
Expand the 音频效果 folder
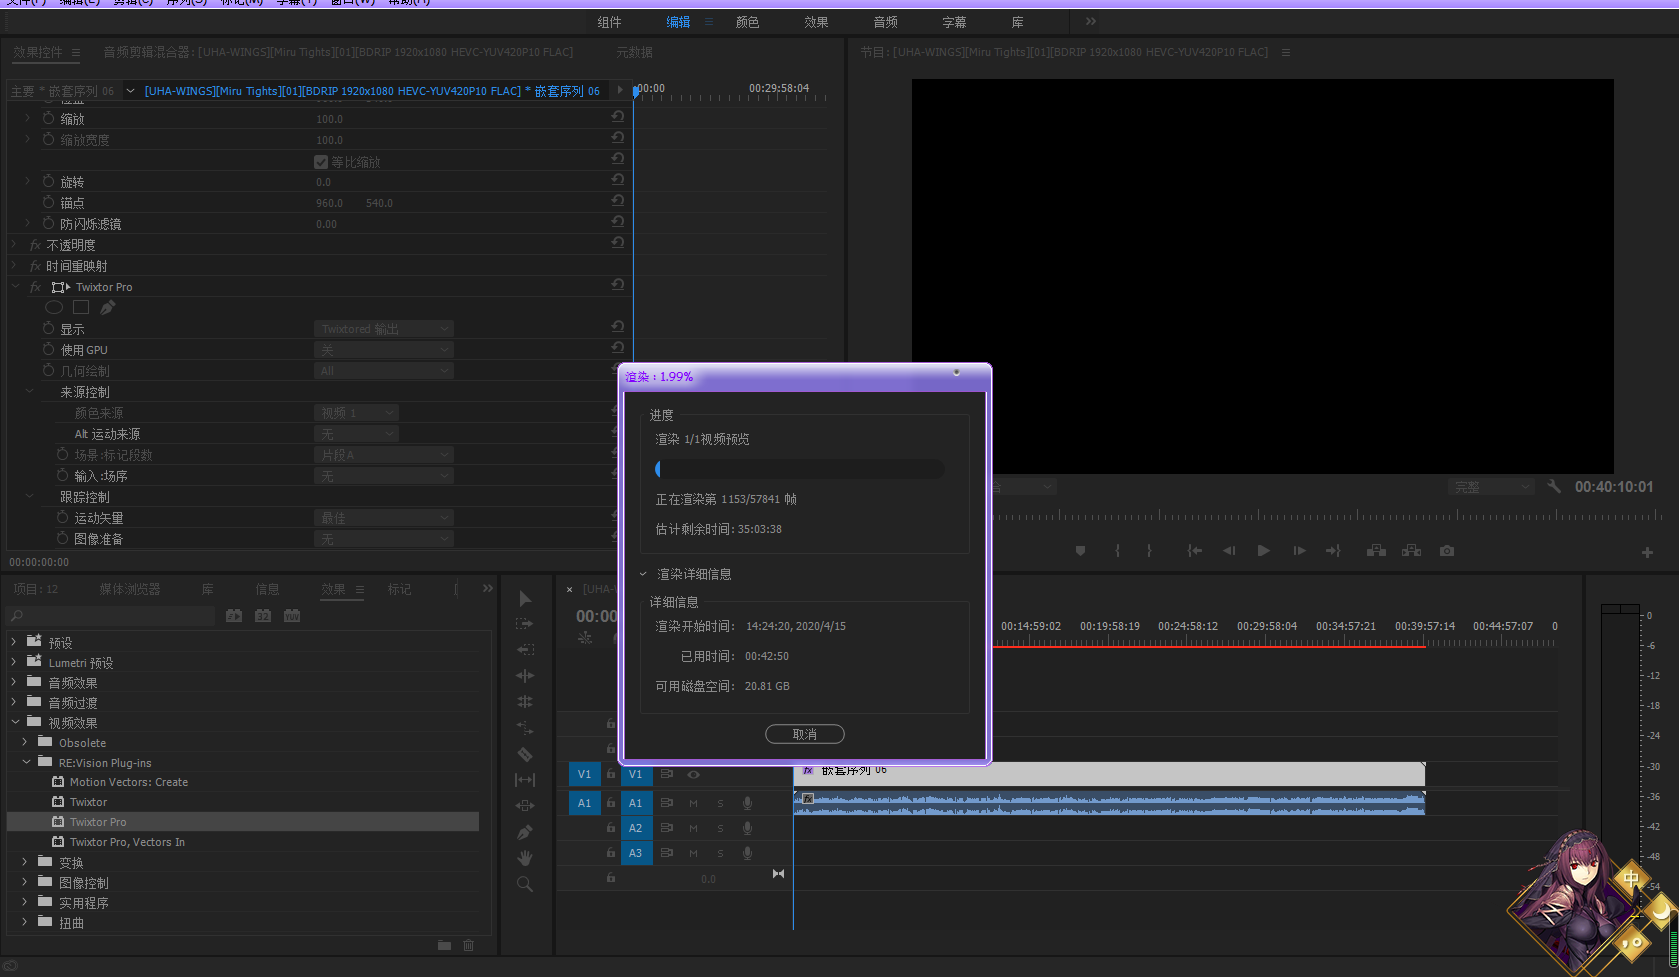tap(14, 682)
